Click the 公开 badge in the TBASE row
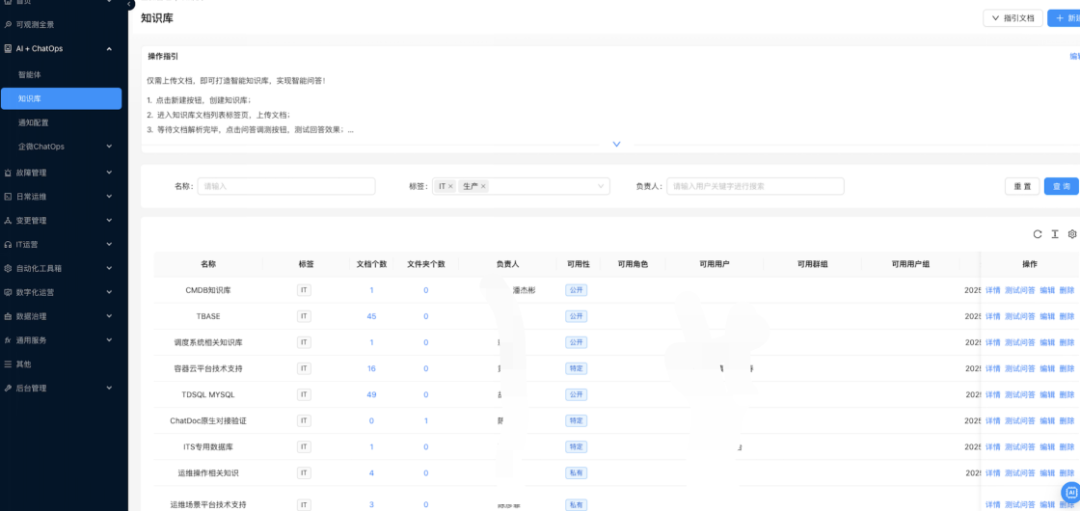 tap(577, 317)
